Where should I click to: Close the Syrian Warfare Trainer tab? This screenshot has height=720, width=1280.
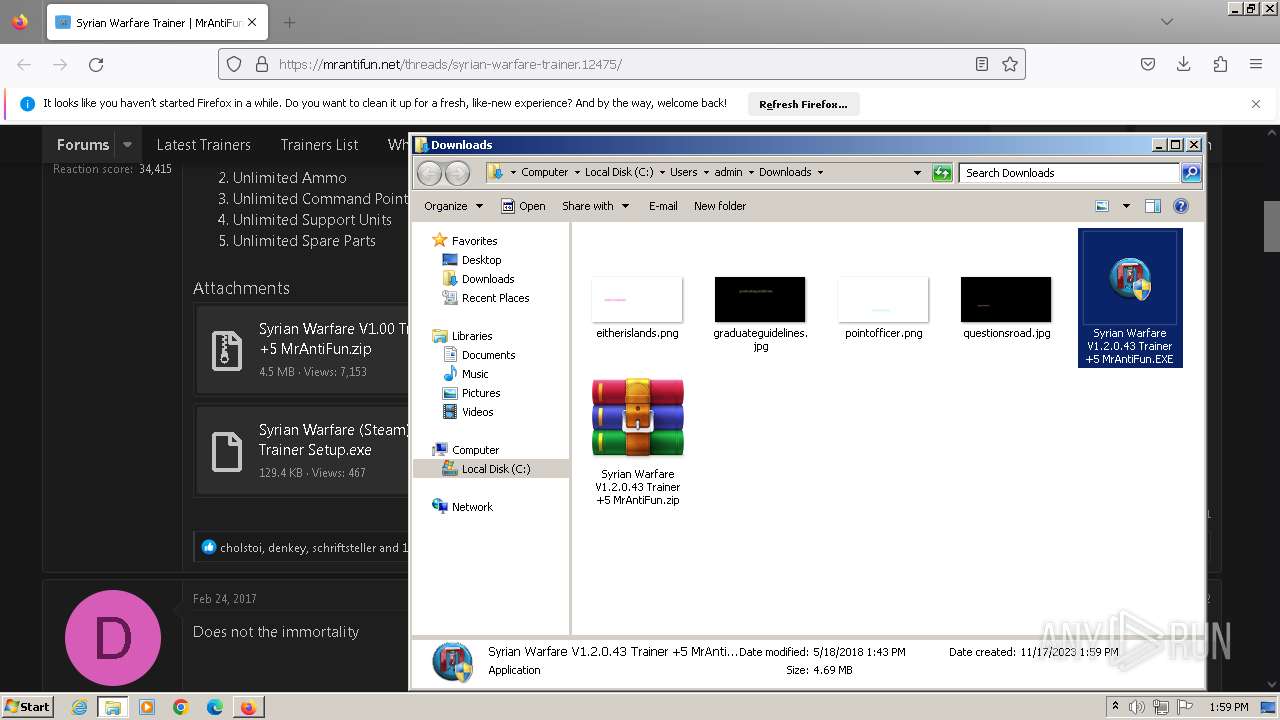click(x=251, y=22)
